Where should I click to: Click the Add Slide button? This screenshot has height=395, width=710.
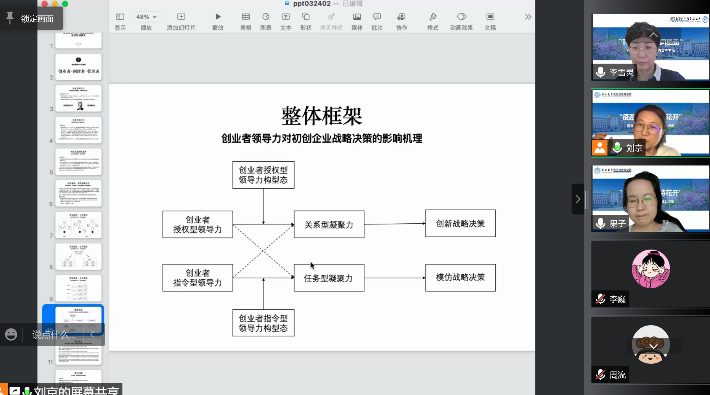[181, 20]
